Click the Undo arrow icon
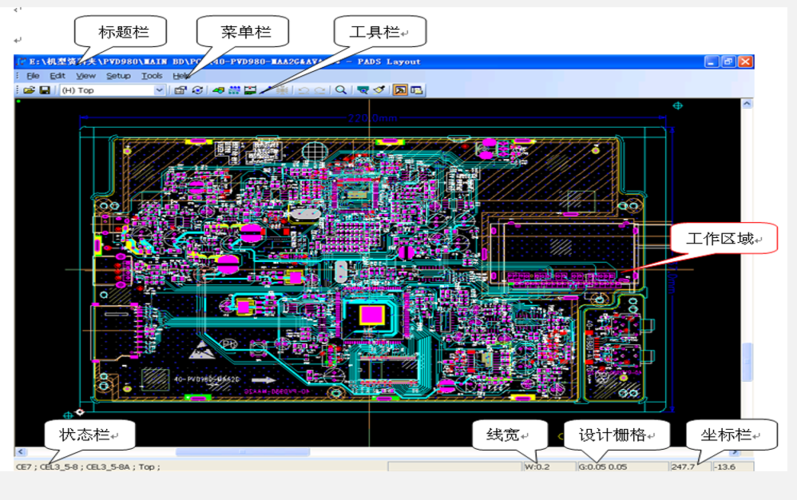 tap(303, 90)
